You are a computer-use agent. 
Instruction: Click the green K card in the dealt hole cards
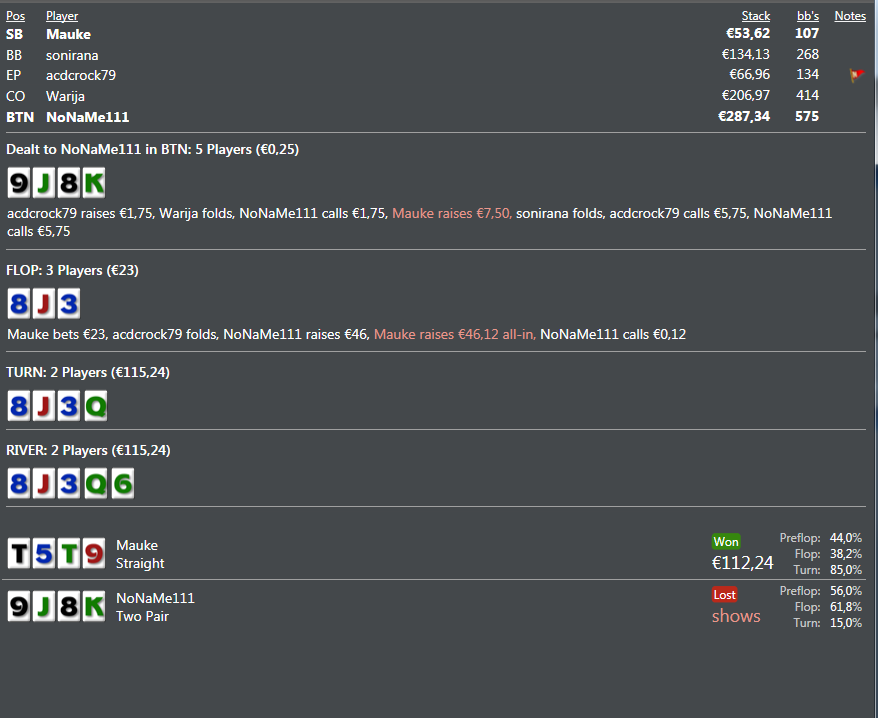94,183
